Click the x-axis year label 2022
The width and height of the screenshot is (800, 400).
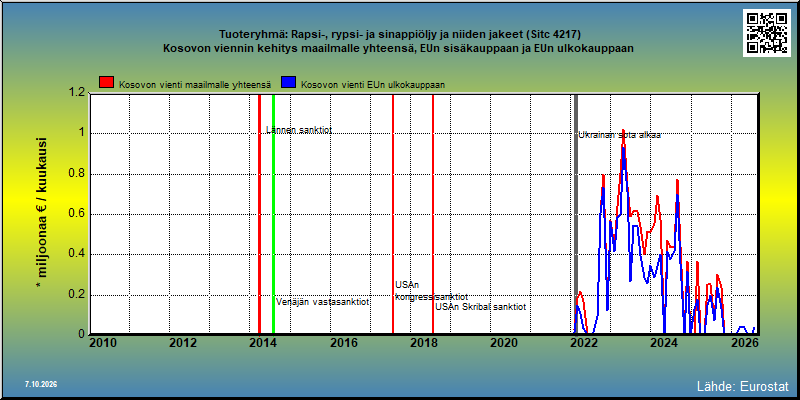pos(584,343)
